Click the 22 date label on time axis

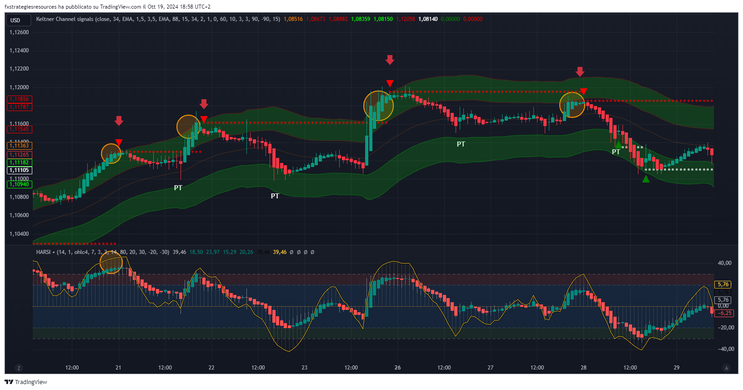tap(211, 368)
